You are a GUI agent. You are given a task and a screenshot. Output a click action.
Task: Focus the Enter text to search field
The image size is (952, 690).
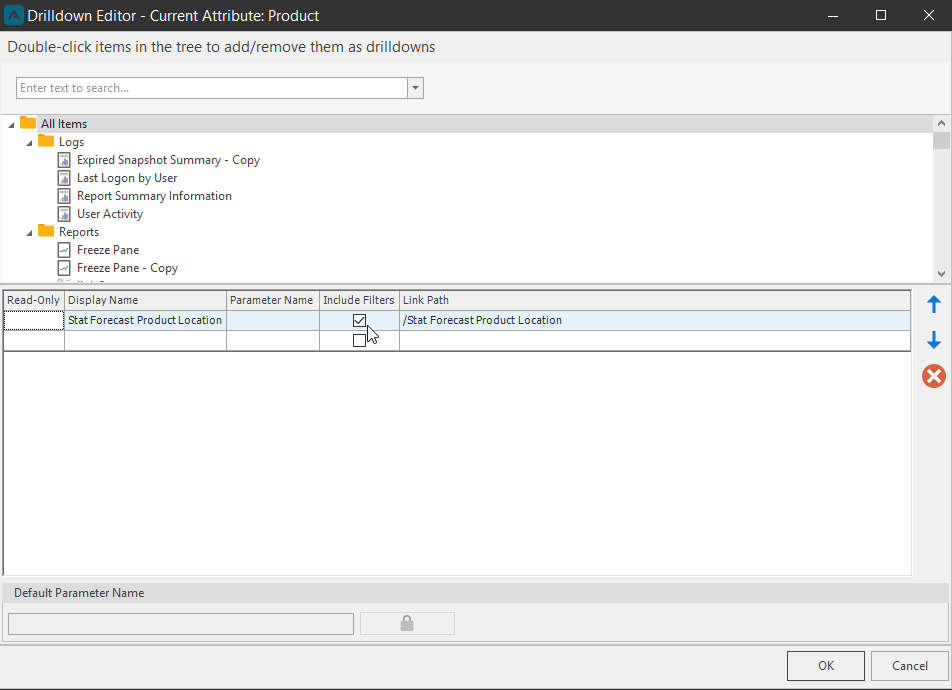212,88
